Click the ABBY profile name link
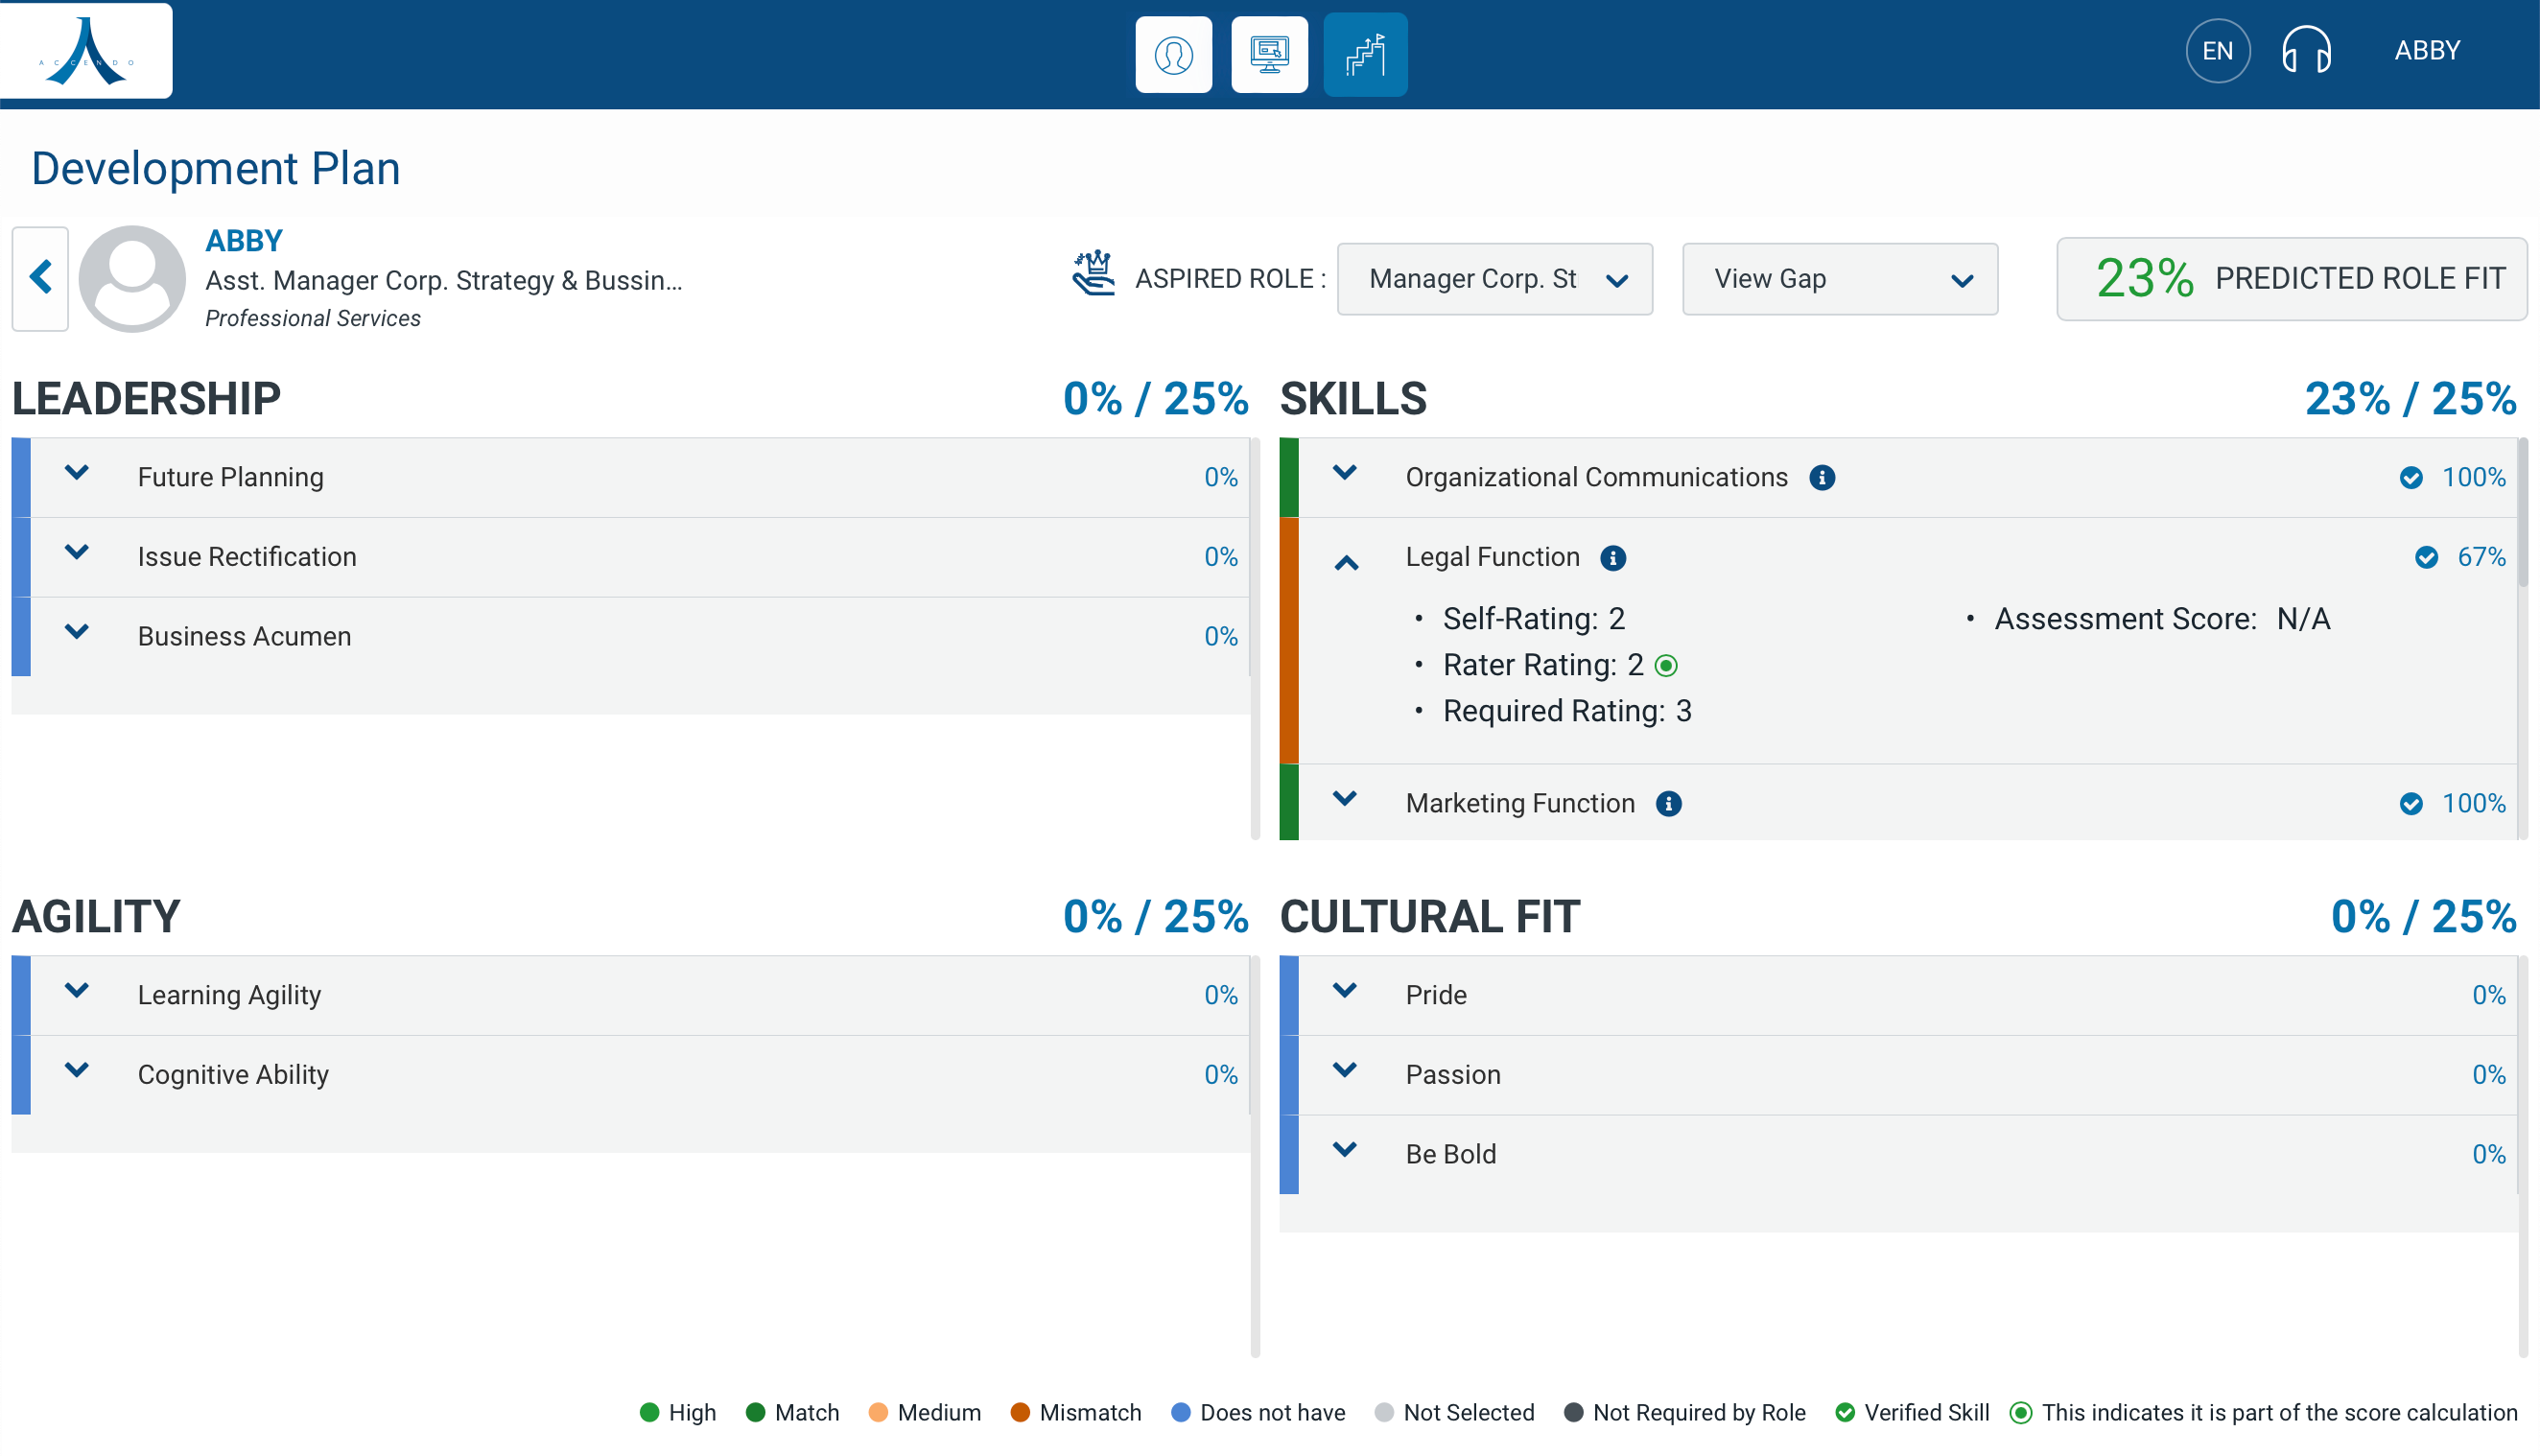 [243, 240]
